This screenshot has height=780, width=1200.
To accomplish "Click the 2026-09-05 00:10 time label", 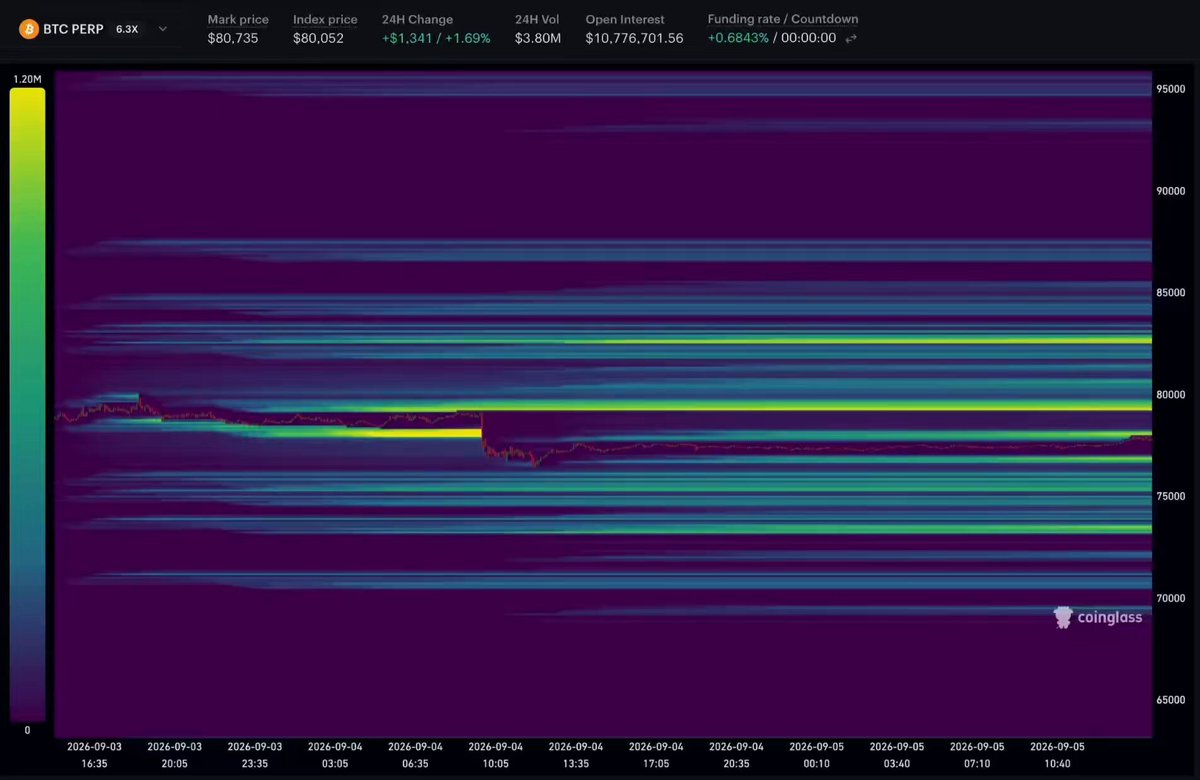I will 816,755.
